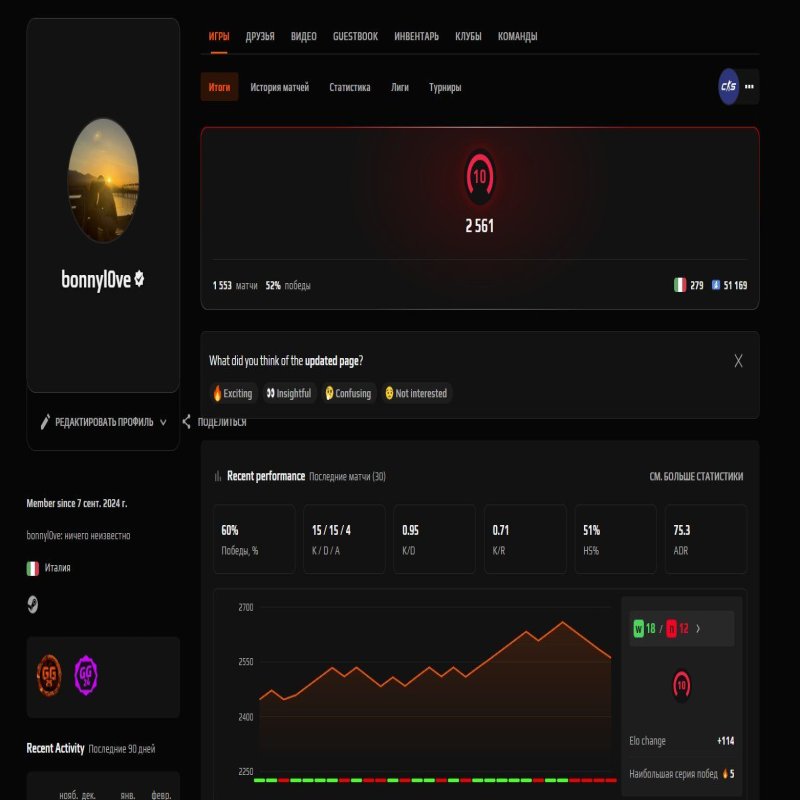
Task: Select the Exciting feedback pill
Action: (x=232, y=393)
